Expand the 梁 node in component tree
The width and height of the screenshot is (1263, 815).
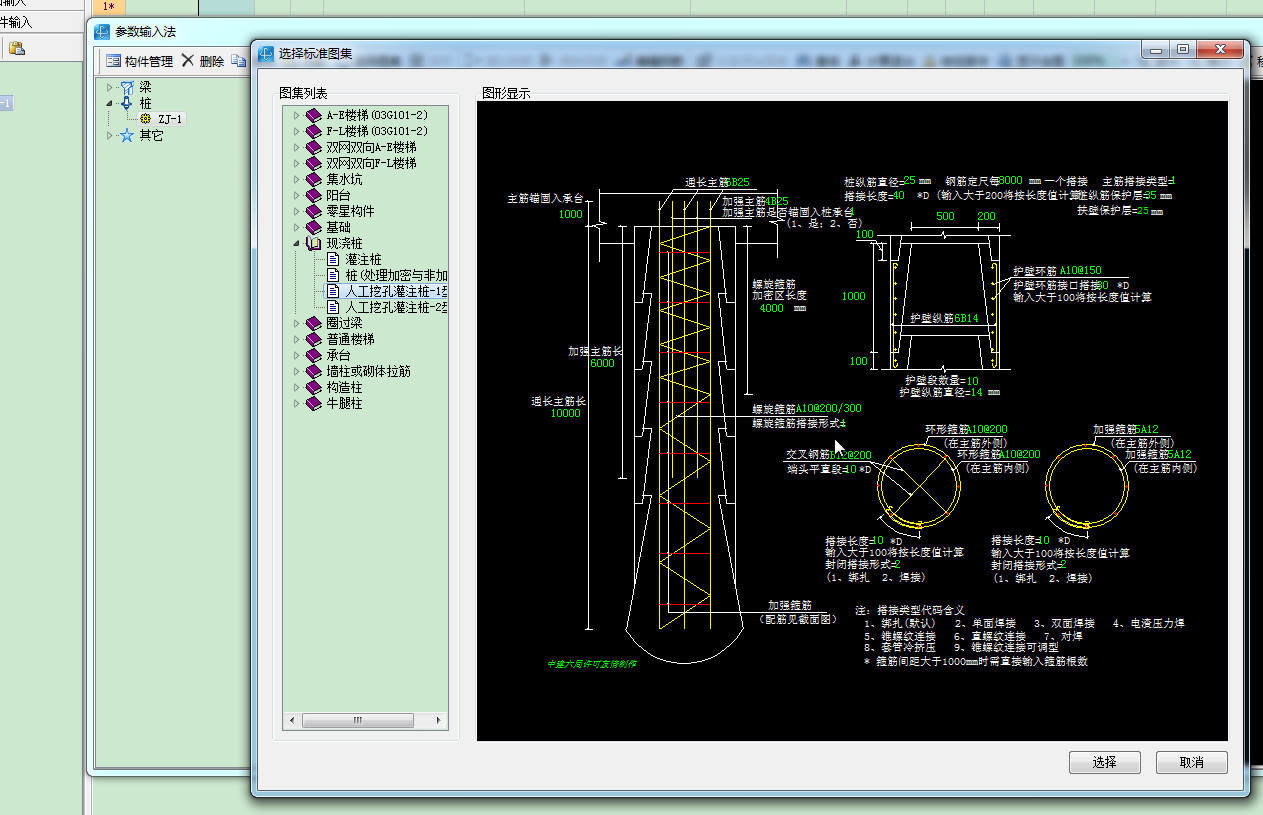pos(109,87)
